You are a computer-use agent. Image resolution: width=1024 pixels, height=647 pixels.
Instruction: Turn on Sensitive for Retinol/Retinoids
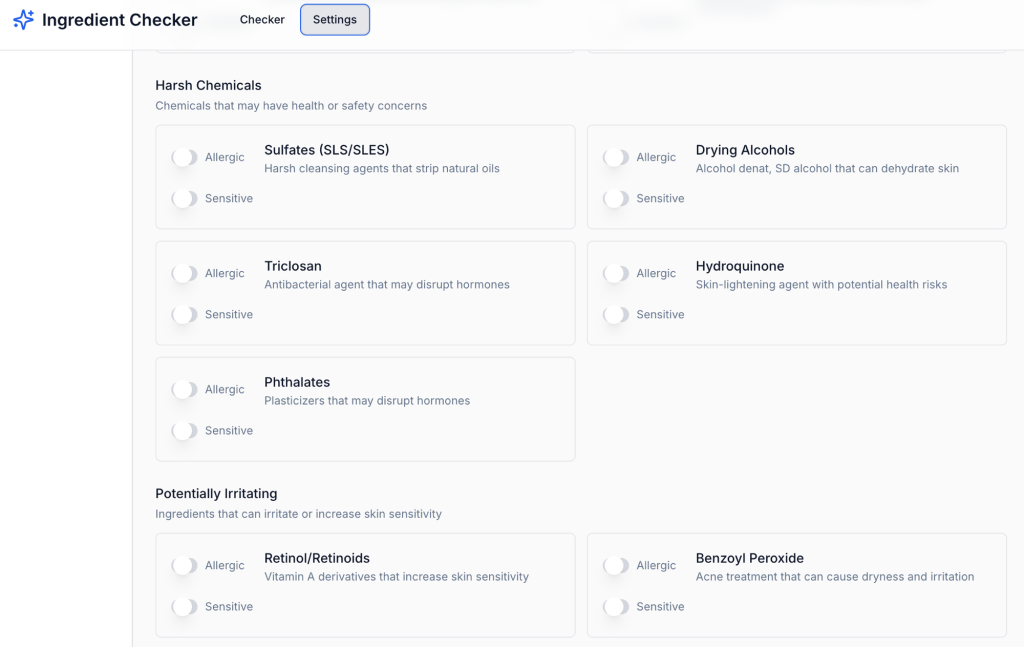point(185,606)
